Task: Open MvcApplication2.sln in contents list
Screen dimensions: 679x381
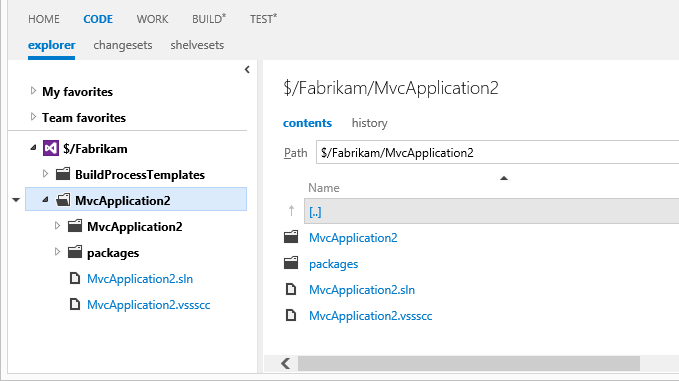Action: pyautogui.click(x=362, y=290)
